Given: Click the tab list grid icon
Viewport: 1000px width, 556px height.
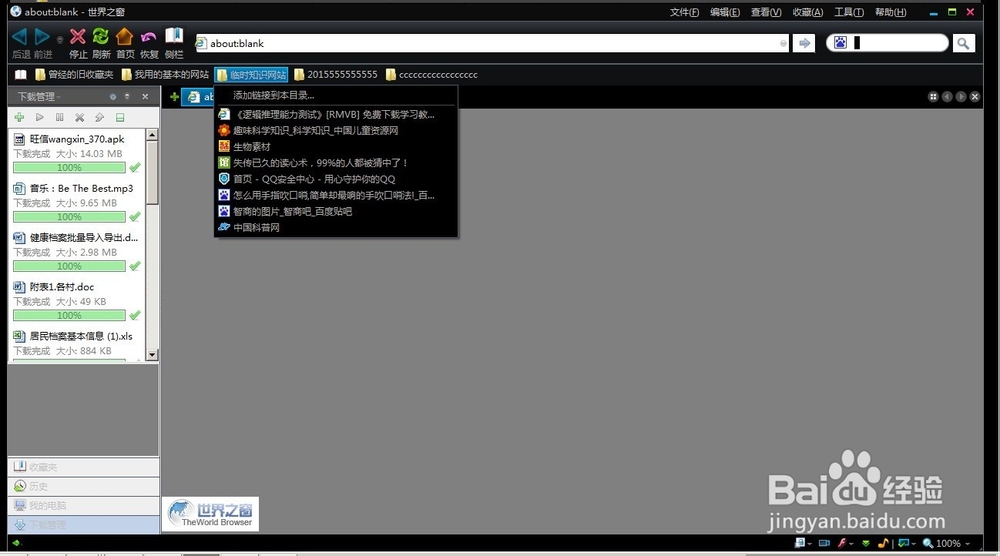Looking at the screenshot, I should click(x=933, y=97).
